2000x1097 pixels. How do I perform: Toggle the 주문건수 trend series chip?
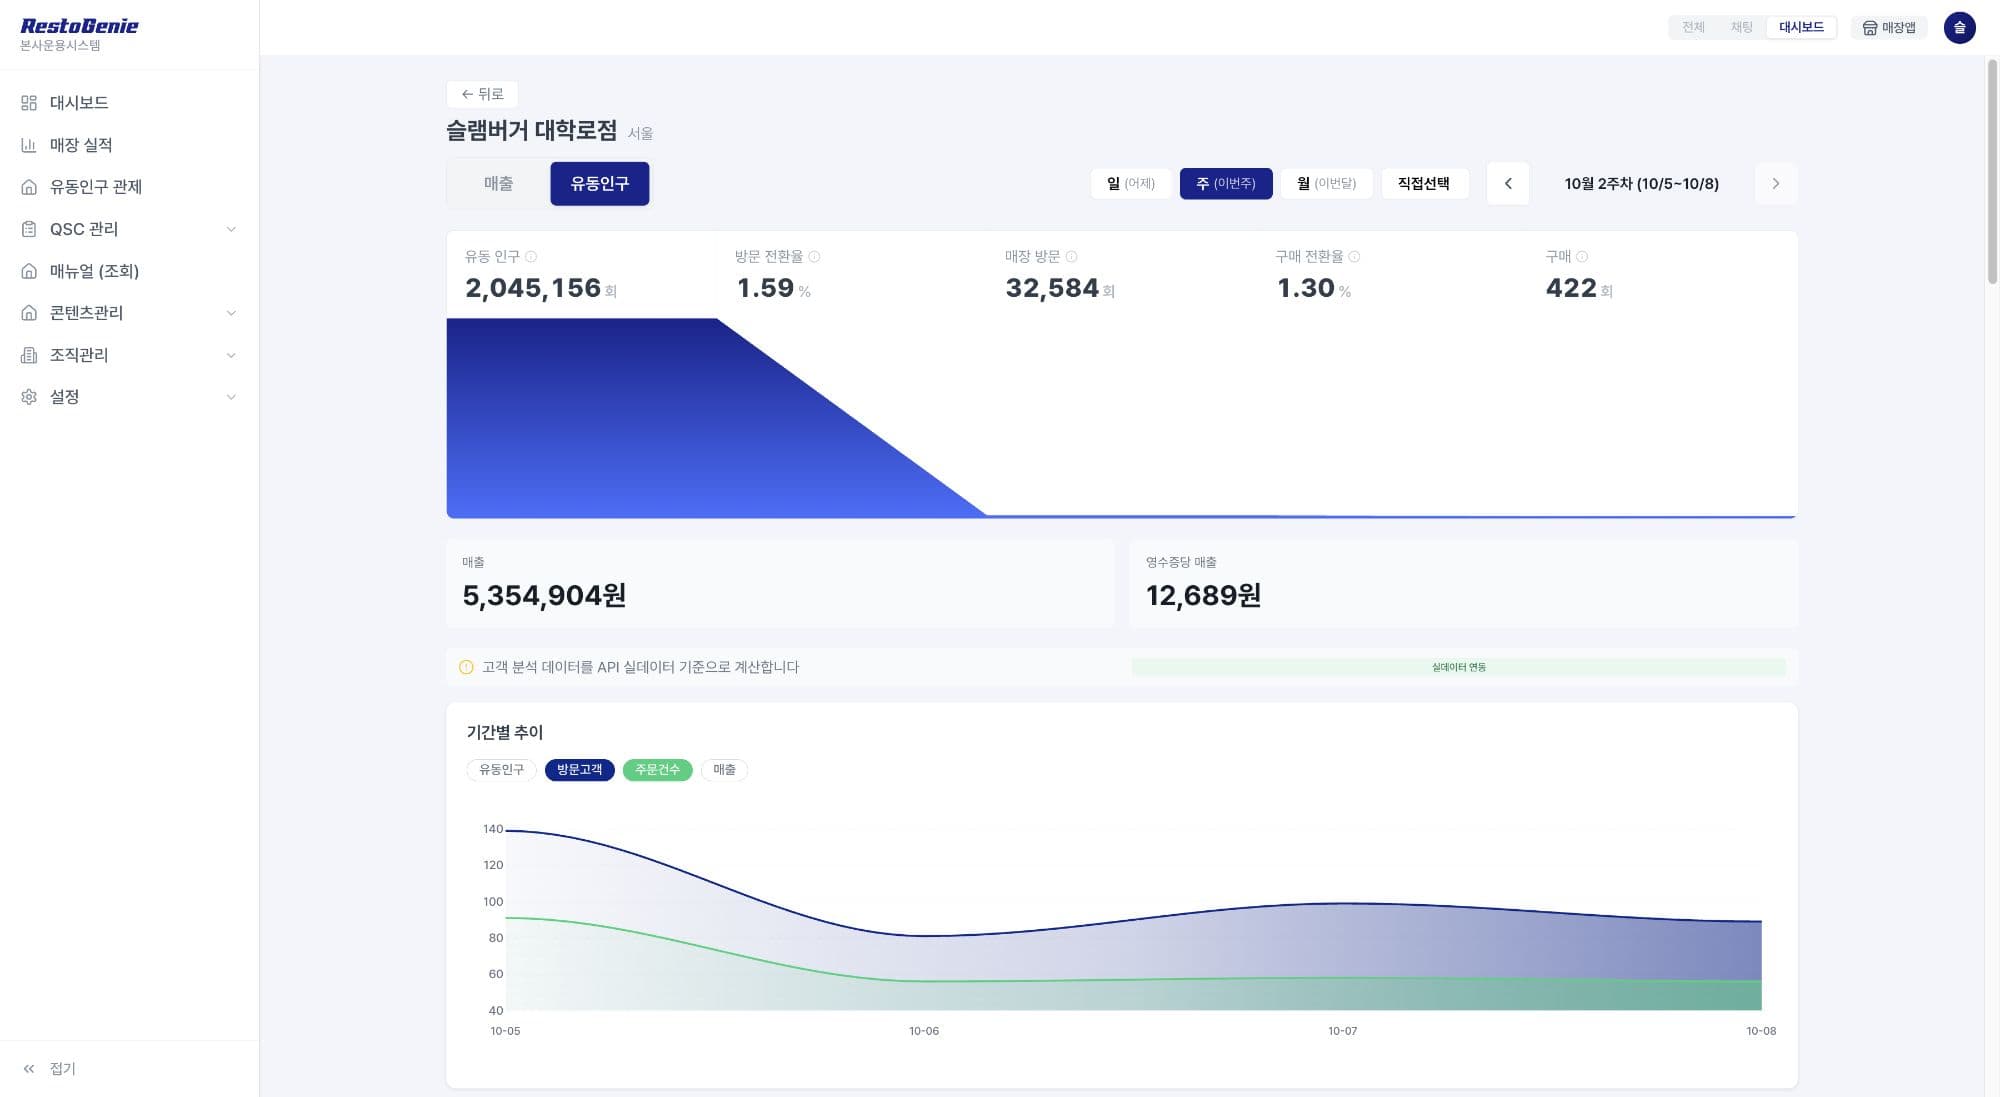click(x=657, y=770)
